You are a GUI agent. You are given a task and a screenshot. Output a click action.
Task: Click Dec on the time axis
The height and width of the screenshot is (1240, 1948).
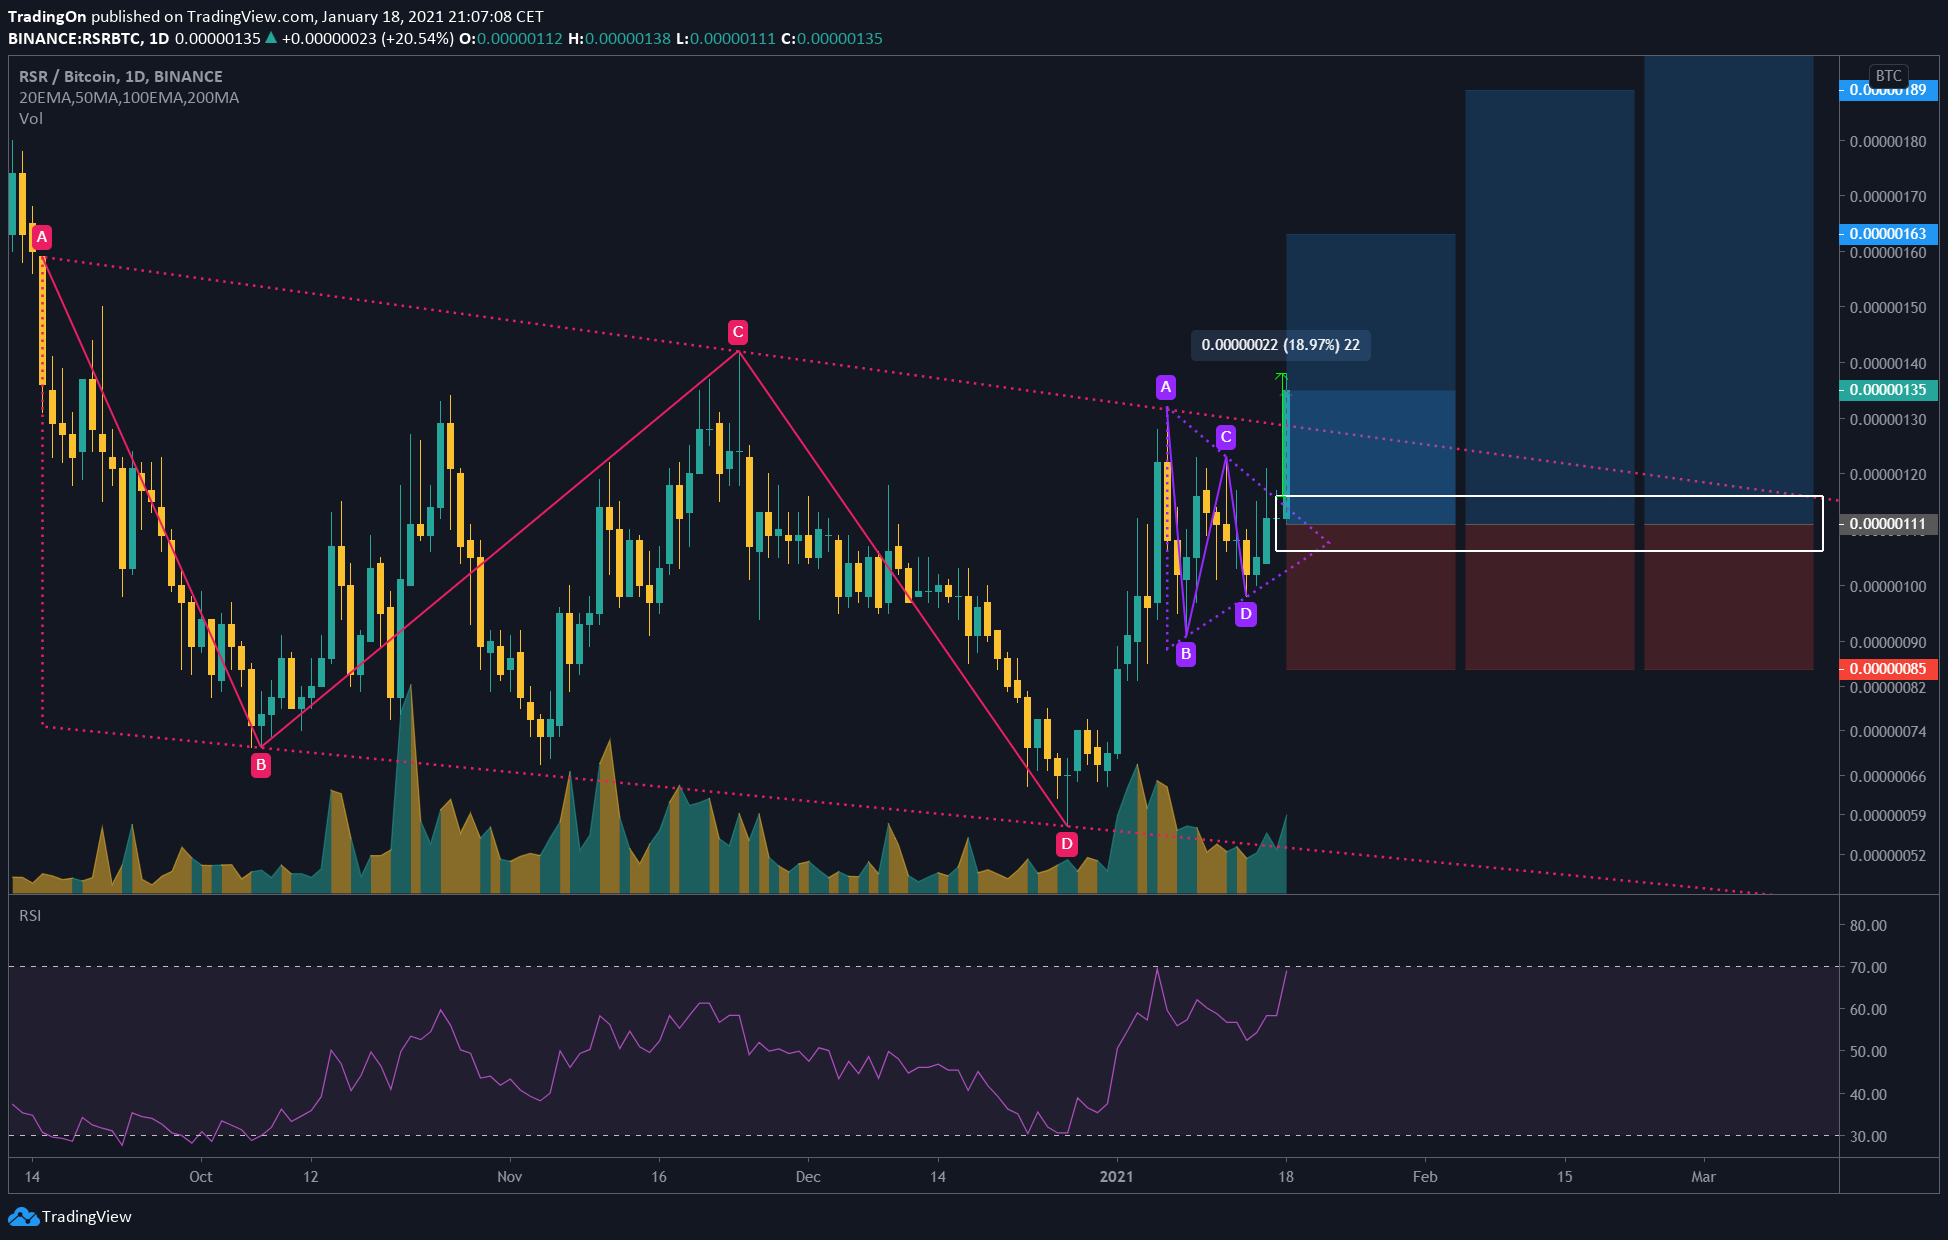[808, 1177]
